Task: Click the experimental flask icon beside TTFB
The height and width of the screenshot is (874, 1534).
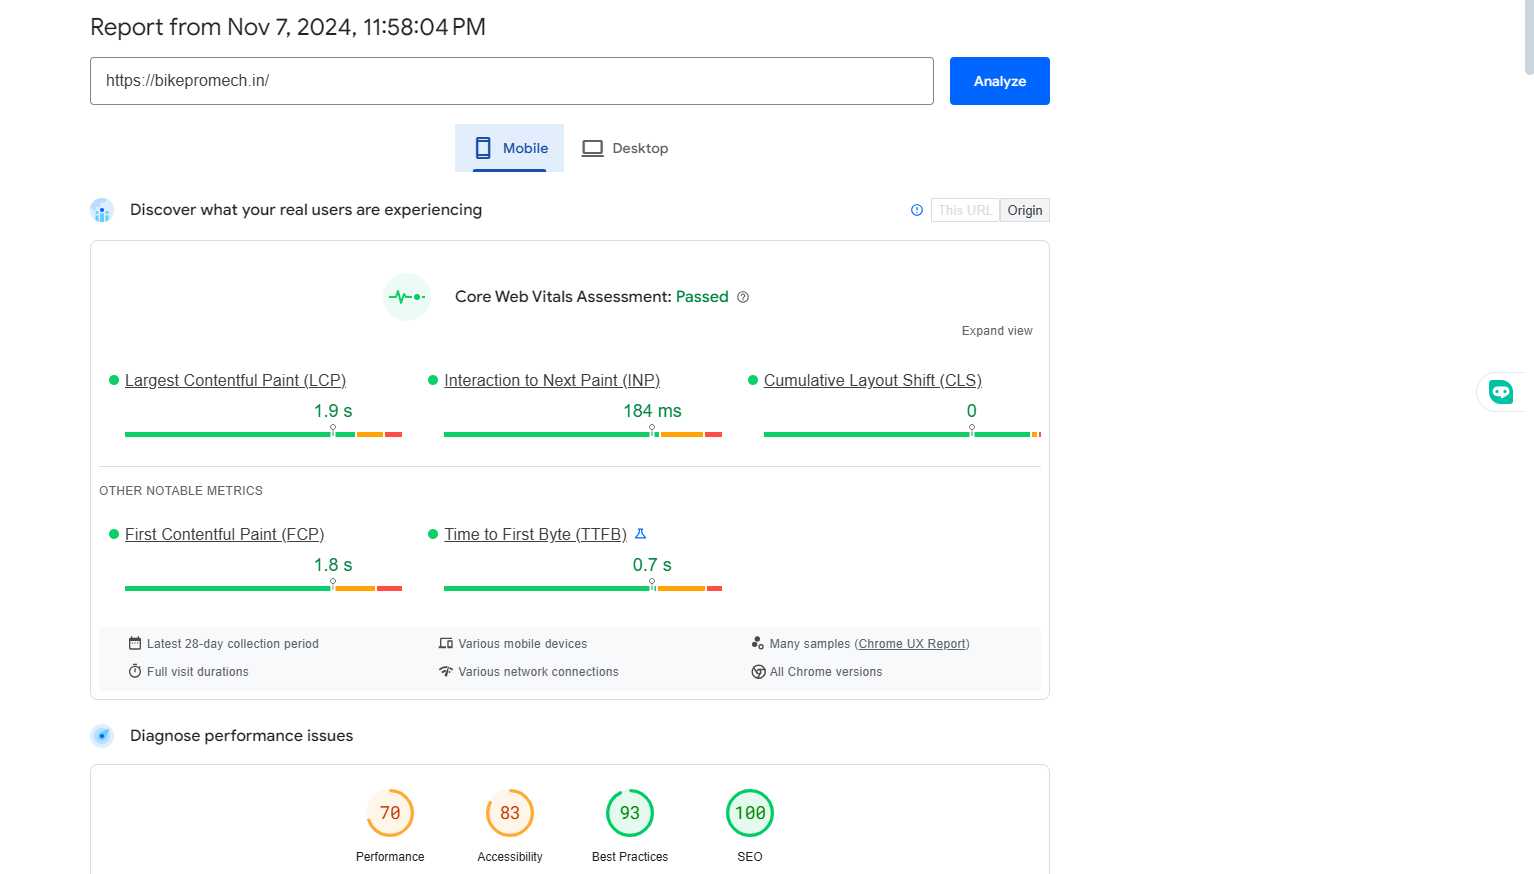Action: 640,534
